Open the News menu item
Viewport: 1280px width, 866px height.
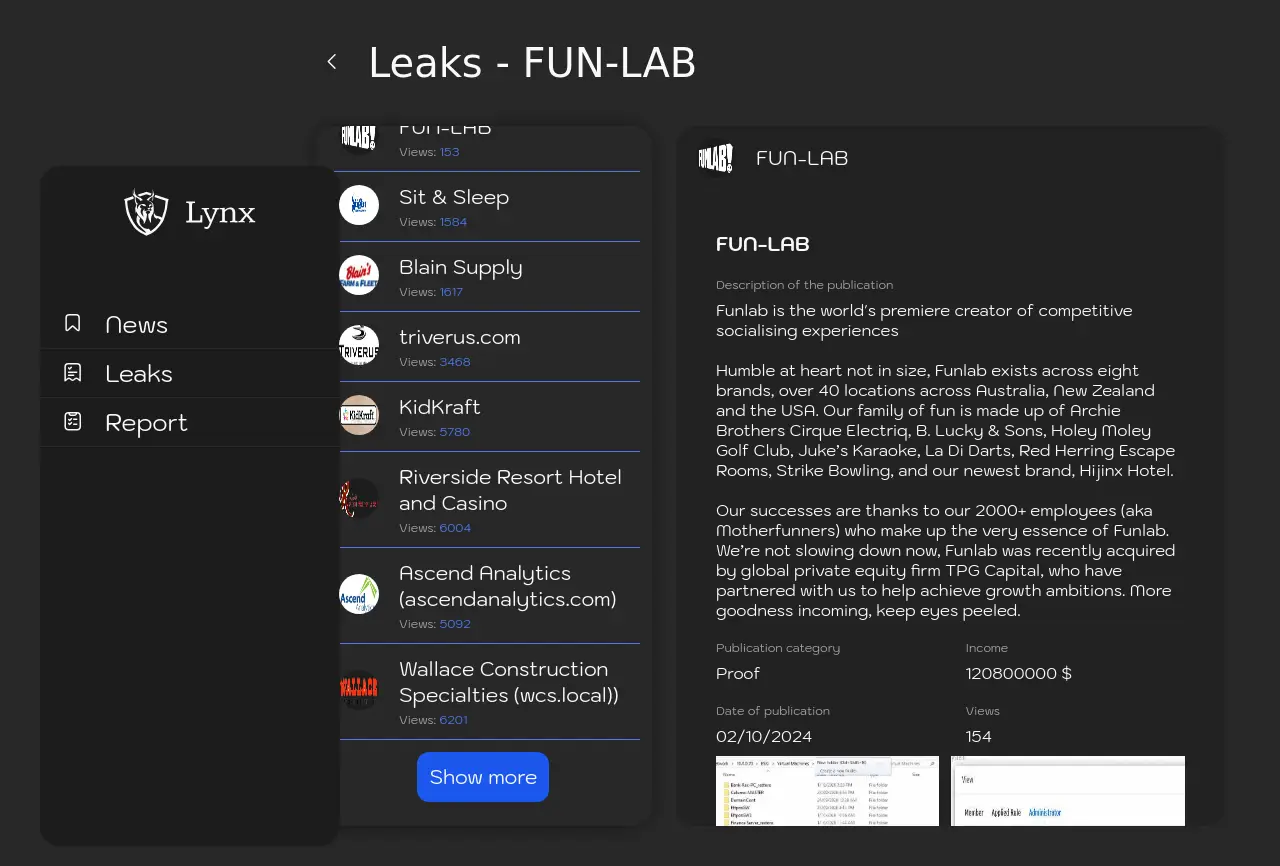tap(137, 325)
